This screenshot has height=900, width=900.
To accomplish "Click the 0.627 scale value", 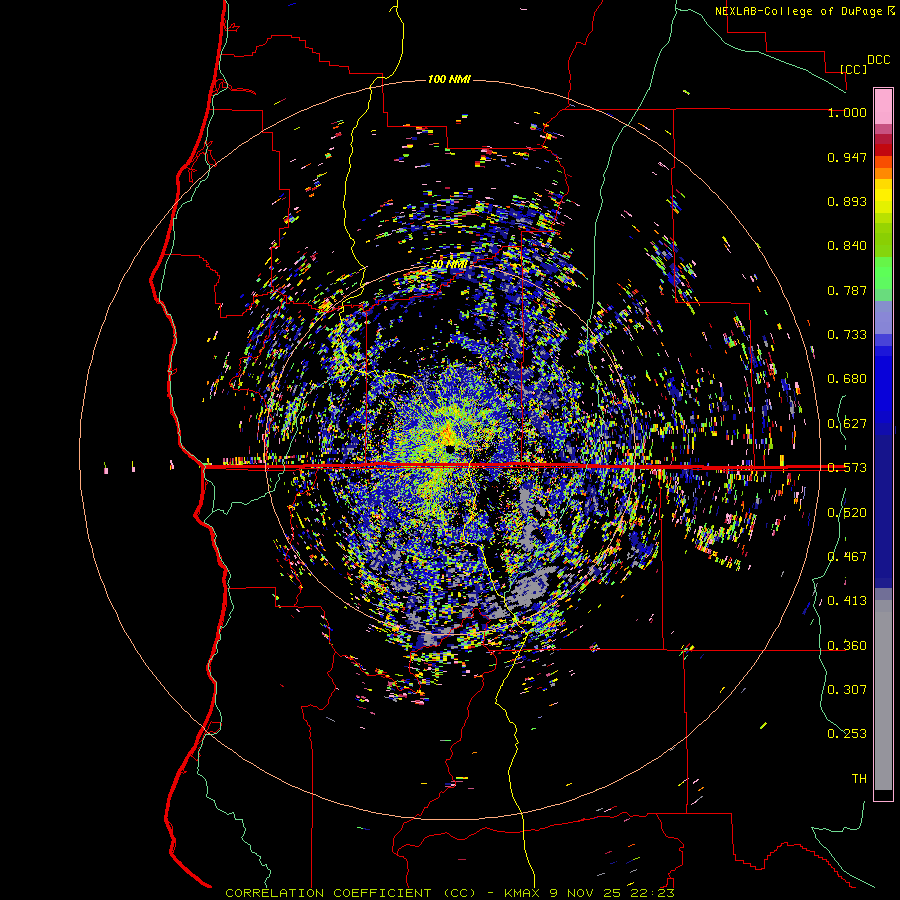I will pos(847,424).
